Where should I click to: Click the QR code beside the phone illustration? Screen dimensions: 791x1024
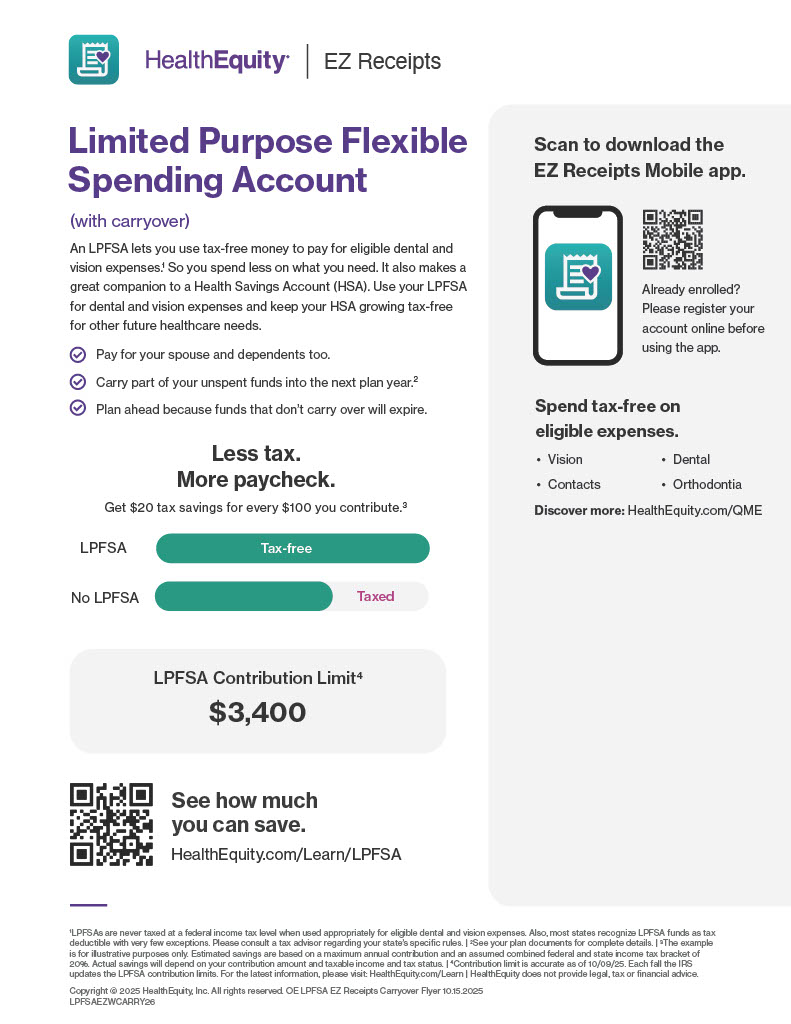tap(672, 239)
